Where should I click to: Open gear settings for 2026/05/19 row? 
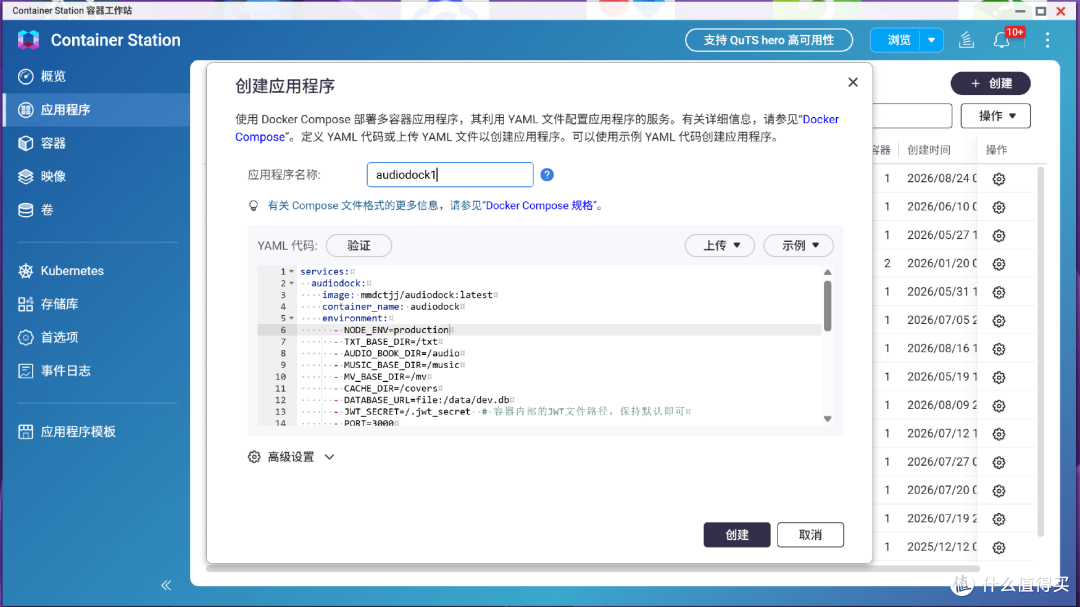tap(999, 378)
